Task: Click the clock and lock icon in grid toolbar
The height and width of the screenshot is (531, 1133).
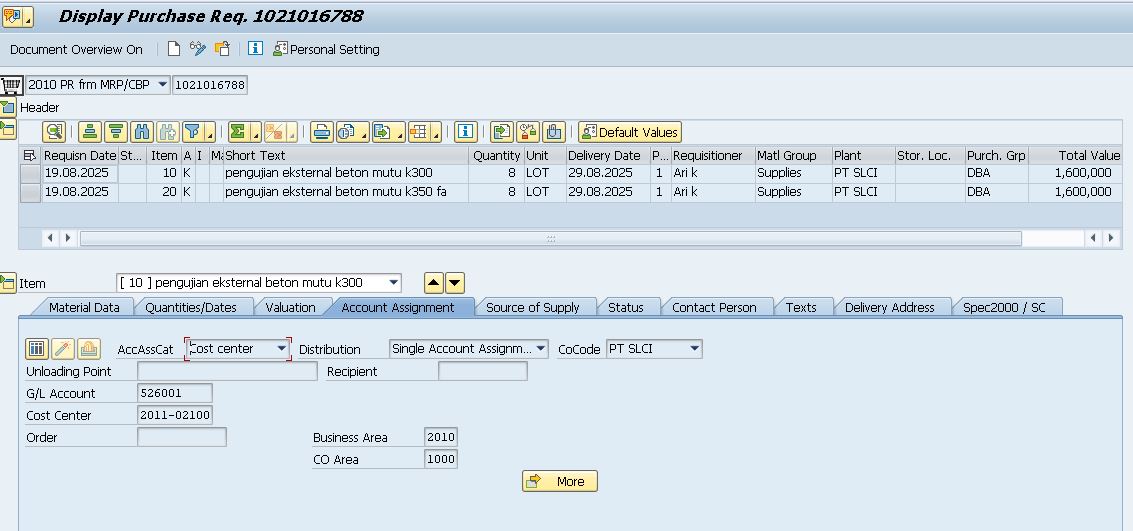Action: (x=527, y=131)
